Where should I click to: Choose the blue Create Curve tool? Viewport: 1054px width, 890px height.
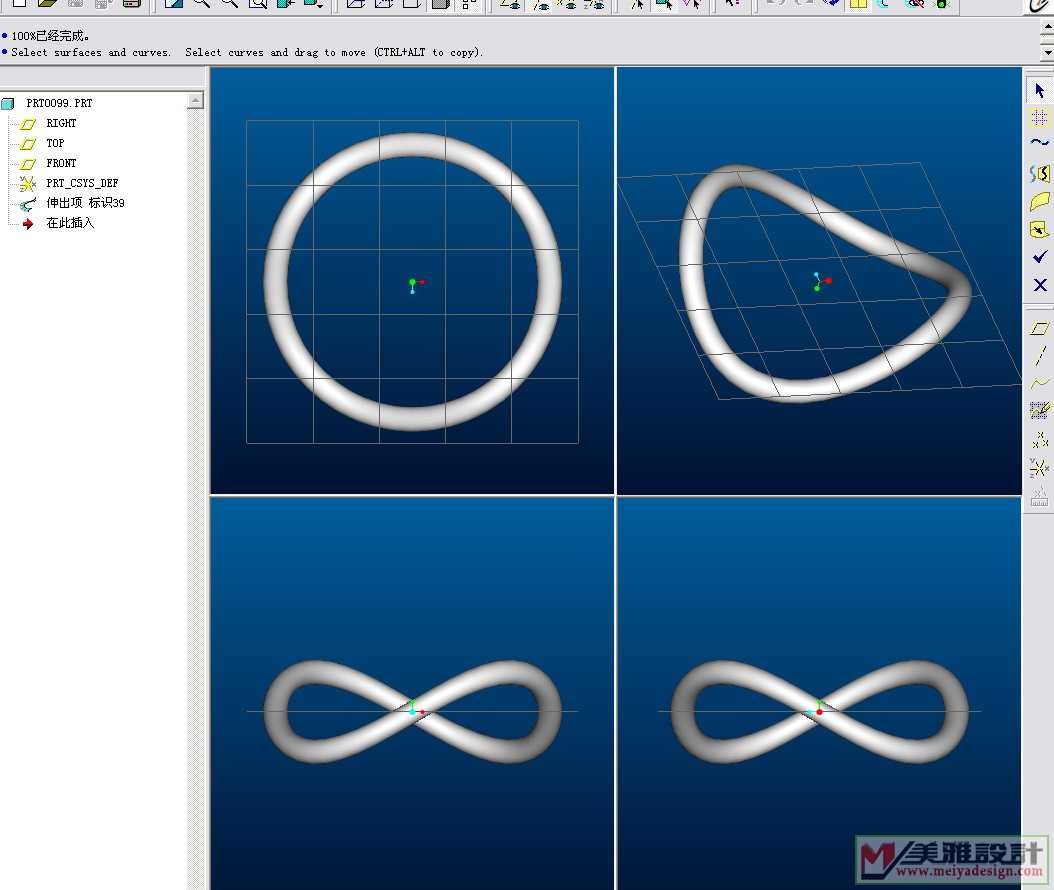pos(1039,145)
